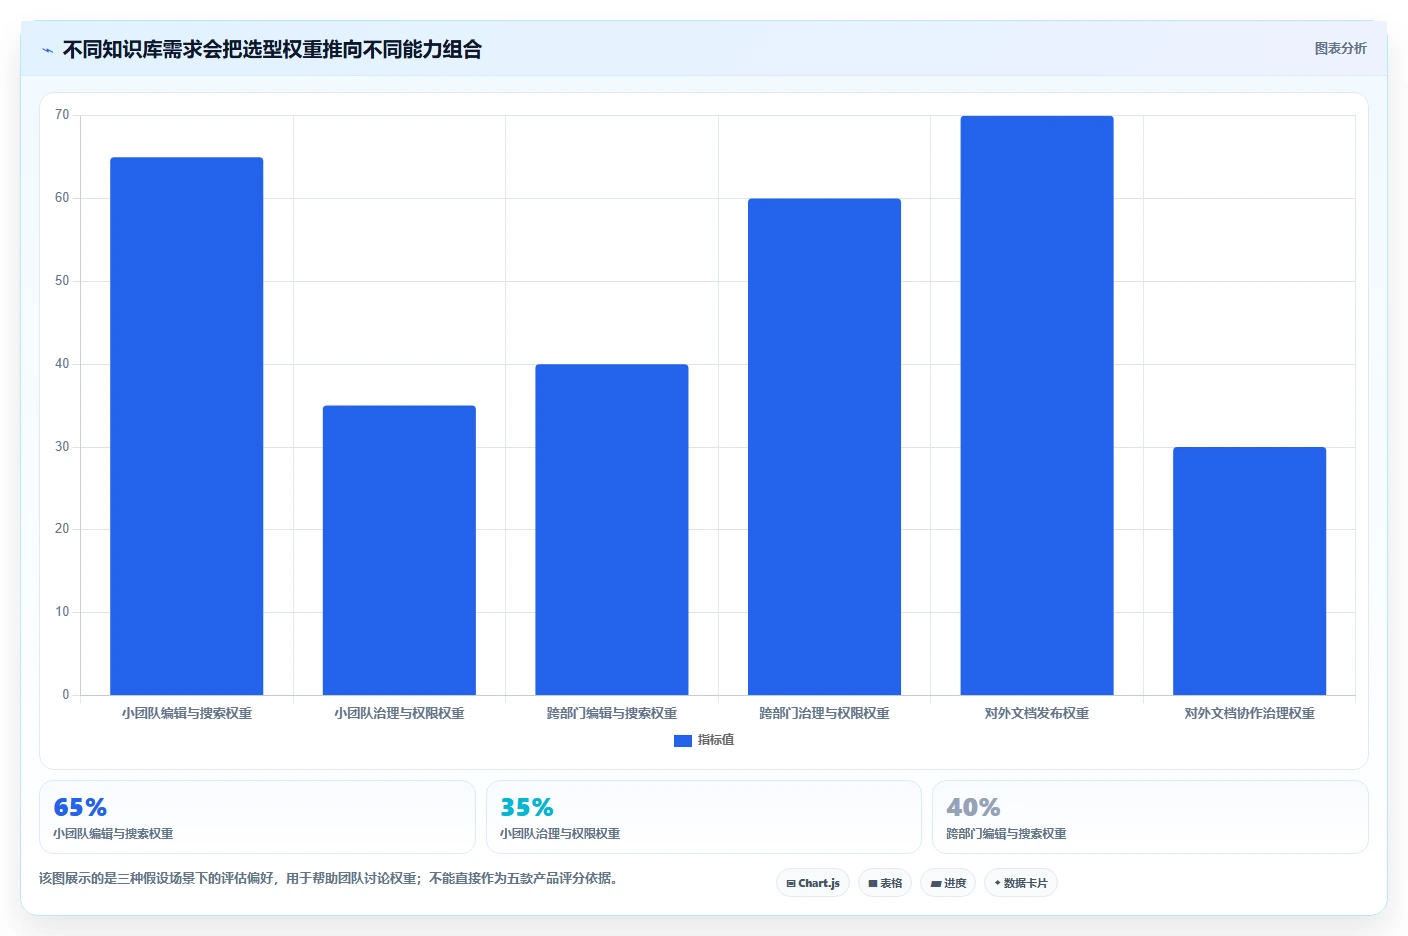This screenshot has width=1408, height=936.
Task: Click the 对外文档发布权重 axis label
Action: point(1037,713)
